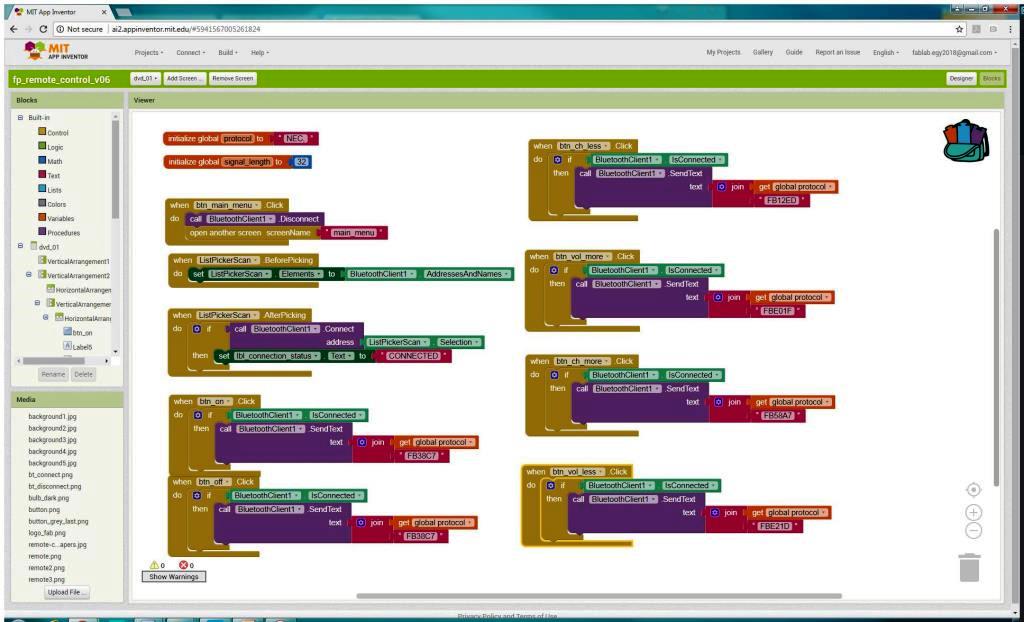The image size is (1024, 622).
Task: Collapse the VerticalArrangement2 node
Action: click(29, 275)
